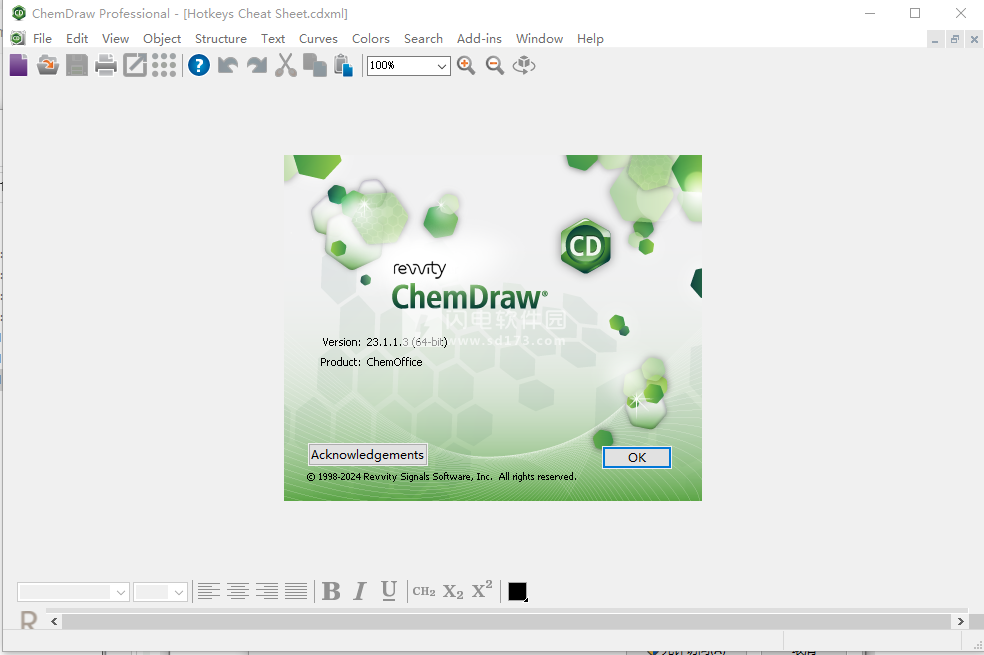Screen dimensions: 984x655
Task: Click the ChemDraw title bar app icon
Action: (x=19, y=13)
